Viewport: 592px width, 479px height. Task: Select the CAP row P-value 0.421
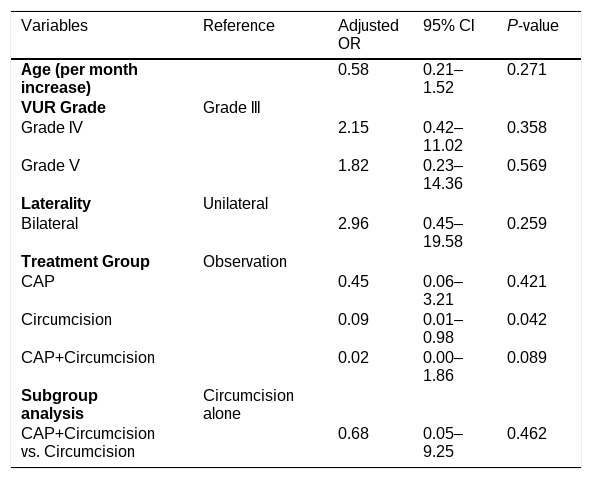tap(527, 282)
